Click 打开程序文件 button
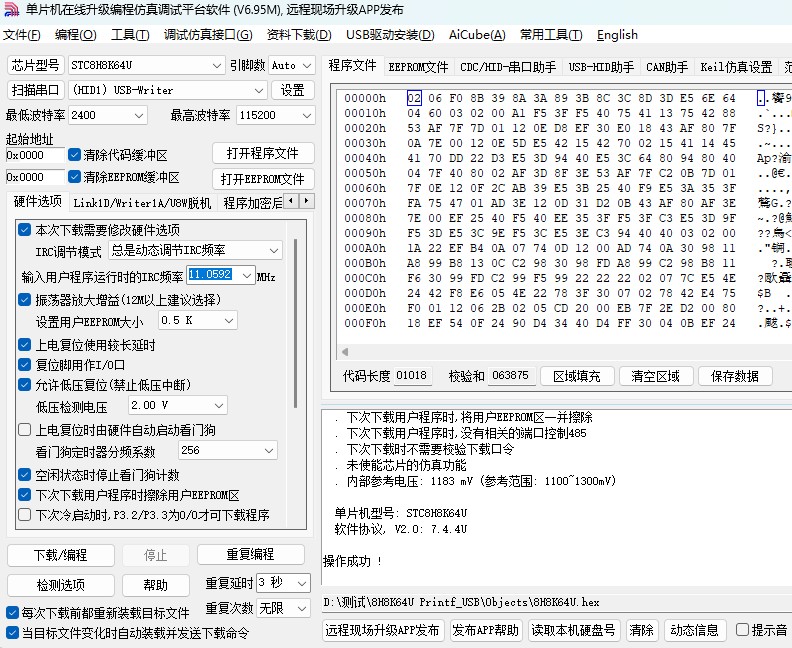 [x=263, y=154]
